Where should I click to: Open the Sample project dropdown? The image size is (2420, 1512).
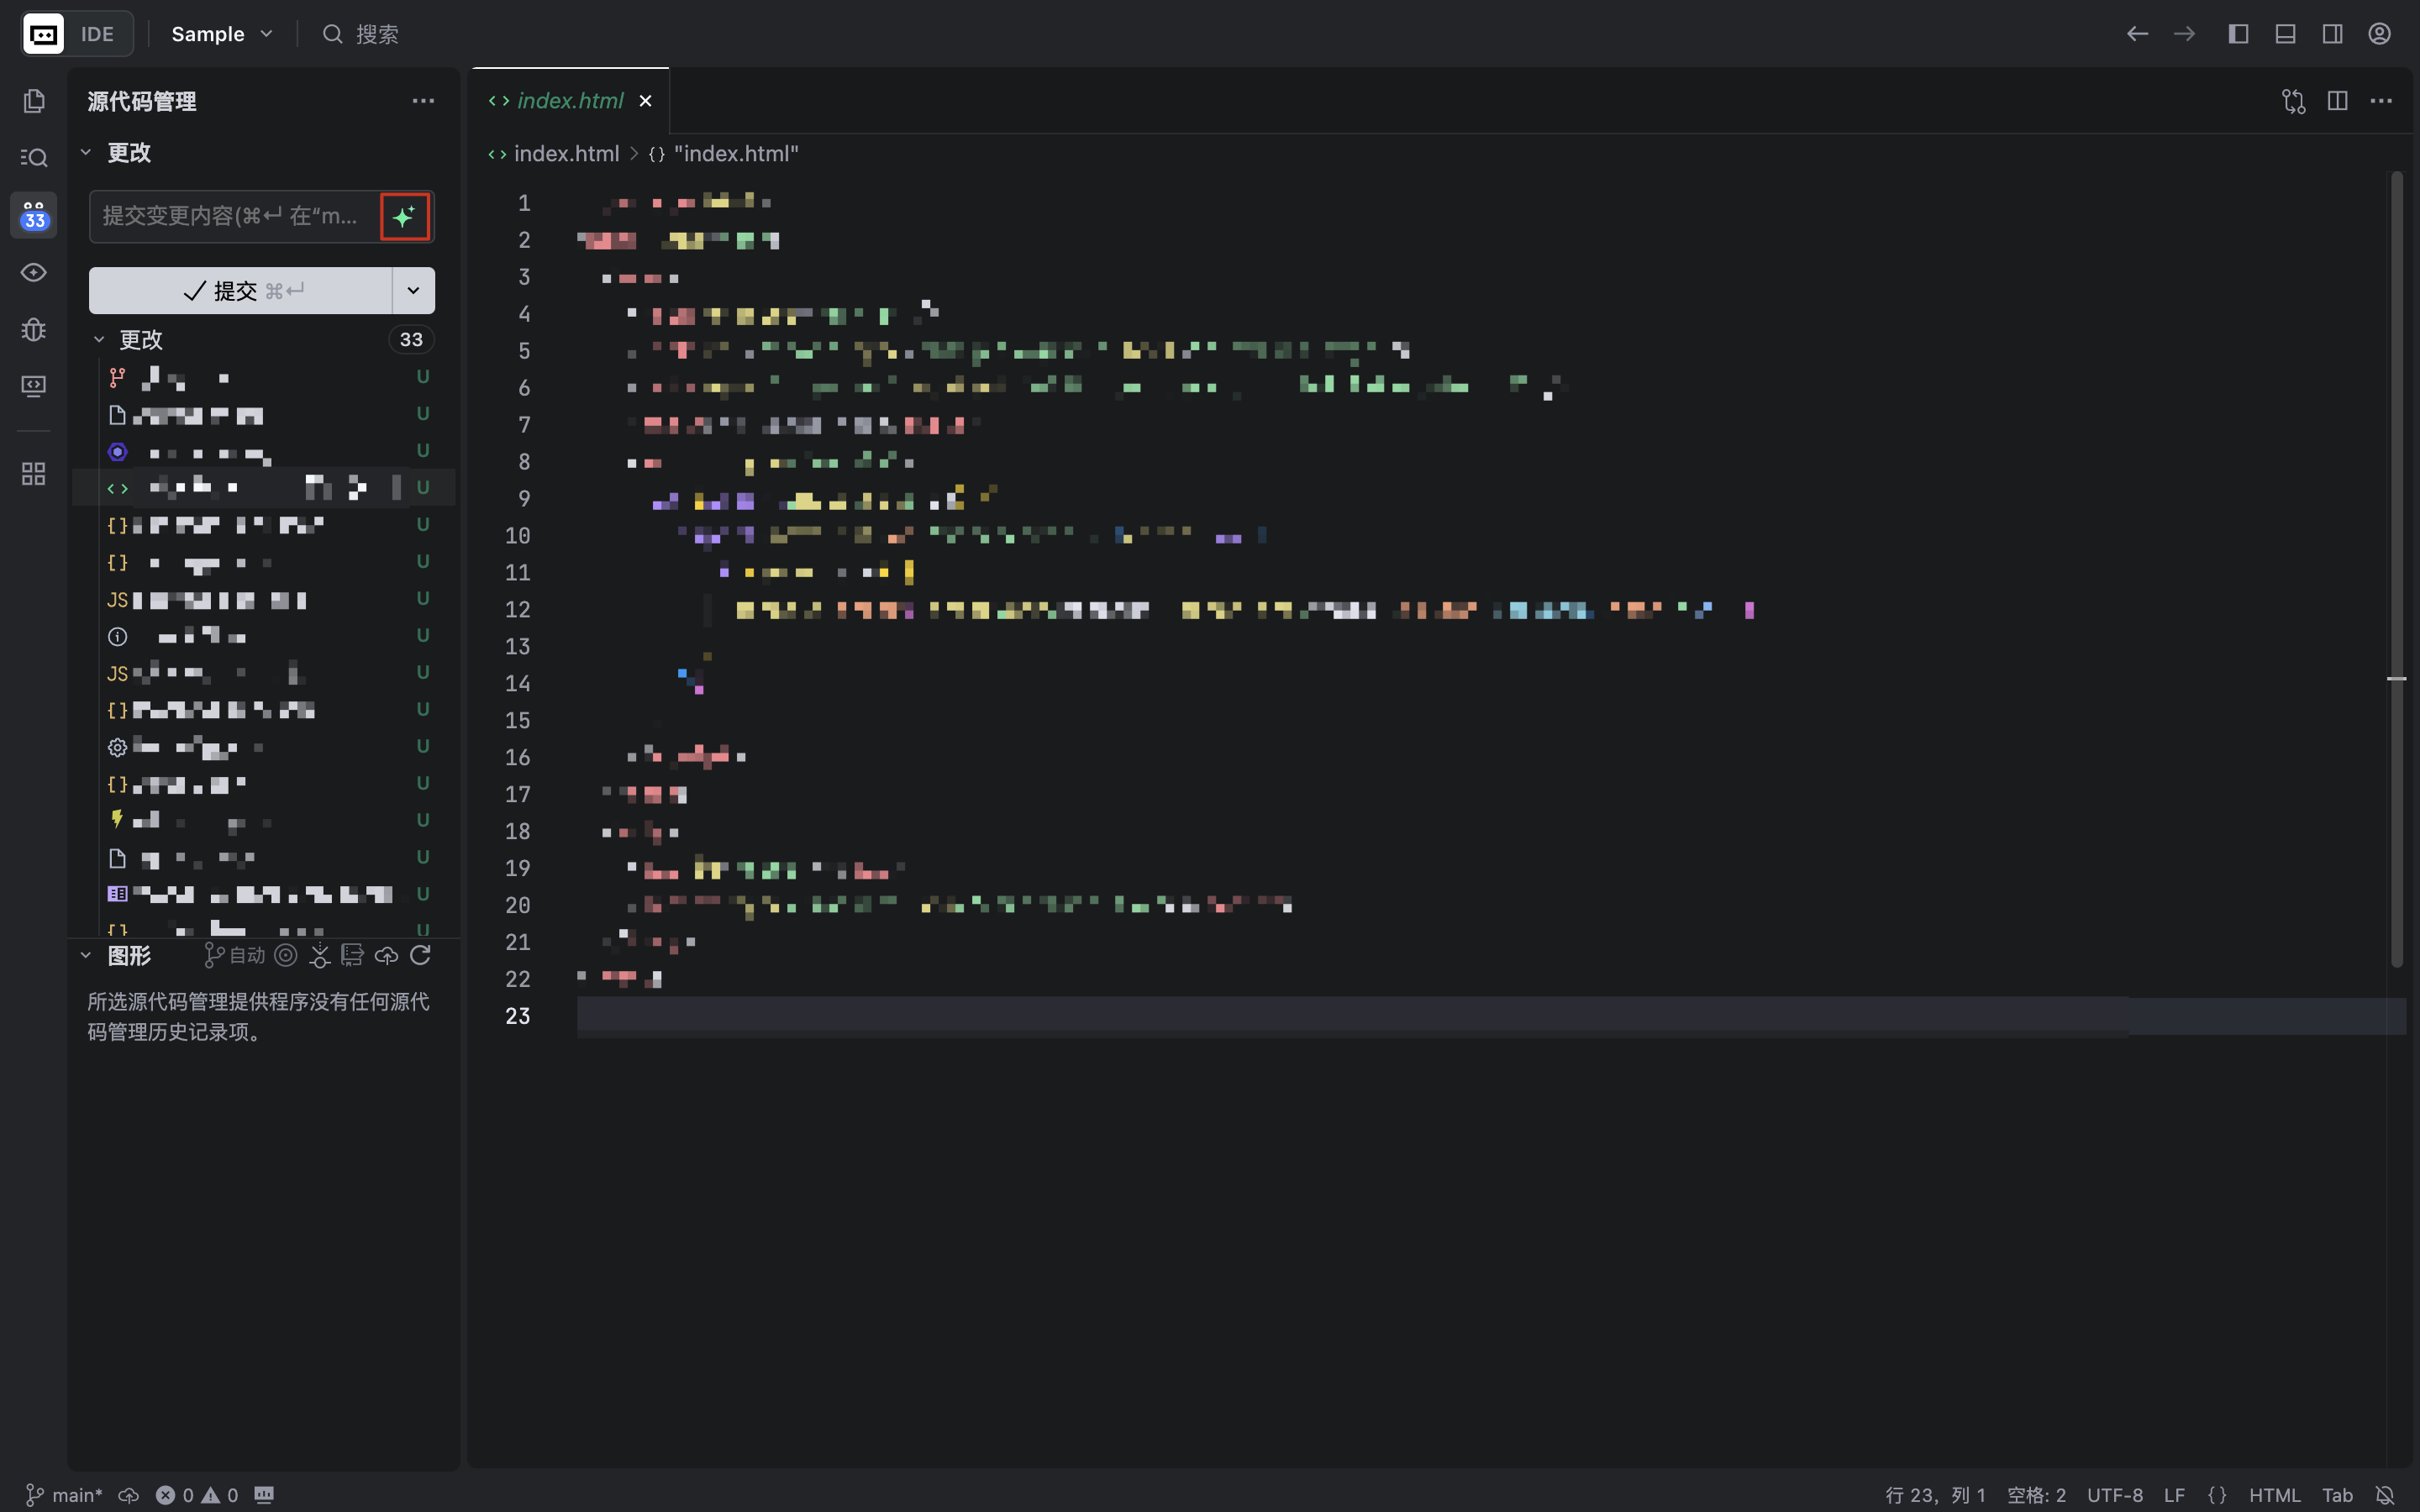222,34
